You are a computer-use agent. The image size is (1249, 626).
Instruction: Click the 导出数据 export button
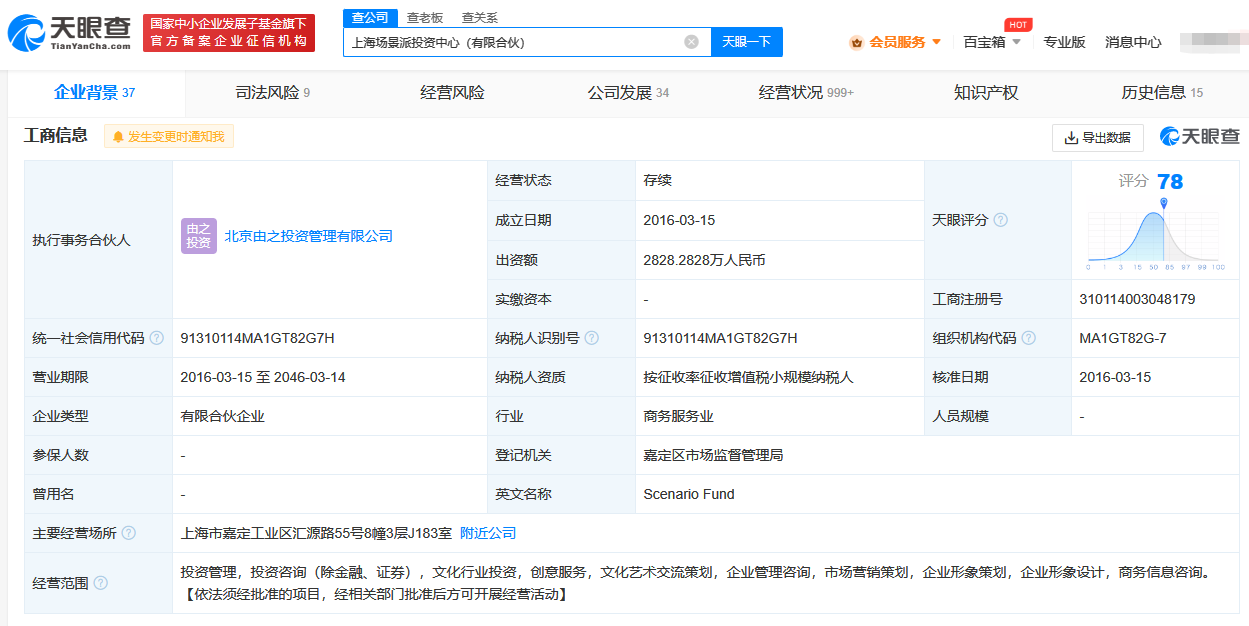[1098, 138]
